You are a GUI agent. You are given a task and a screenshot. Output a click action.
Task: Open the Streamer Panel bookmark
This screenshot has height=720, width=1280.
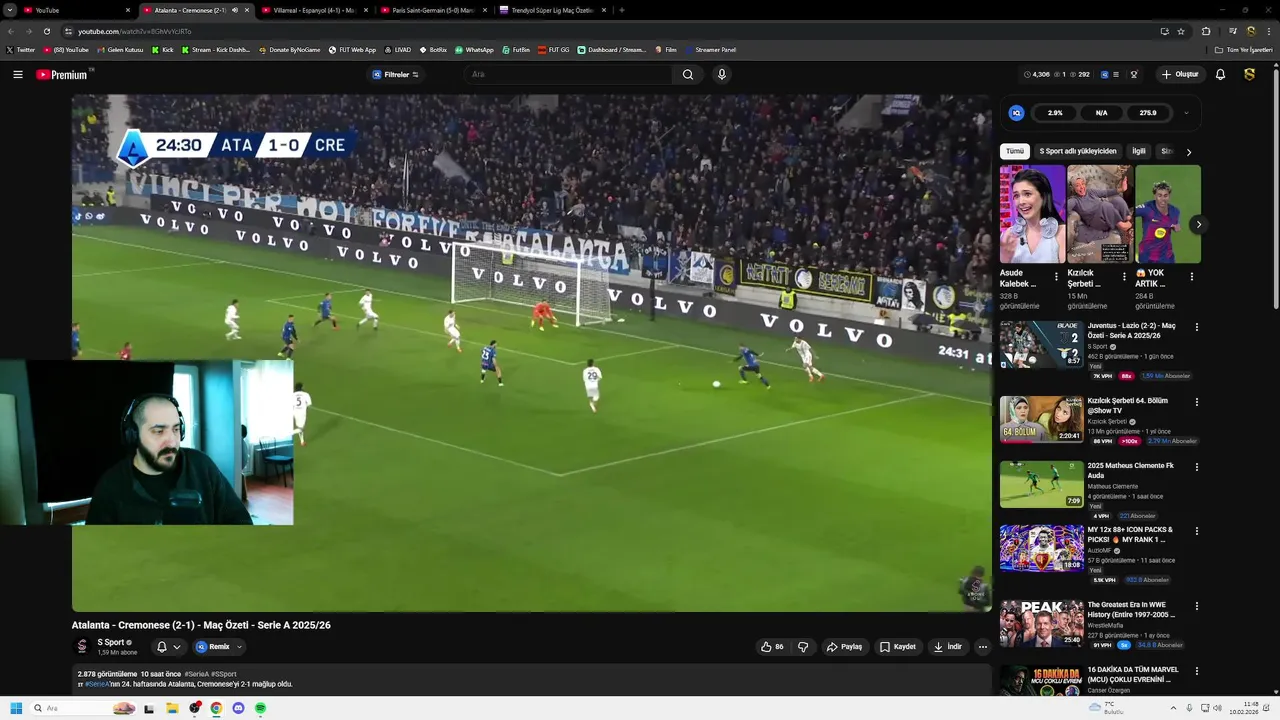point(709,49)
